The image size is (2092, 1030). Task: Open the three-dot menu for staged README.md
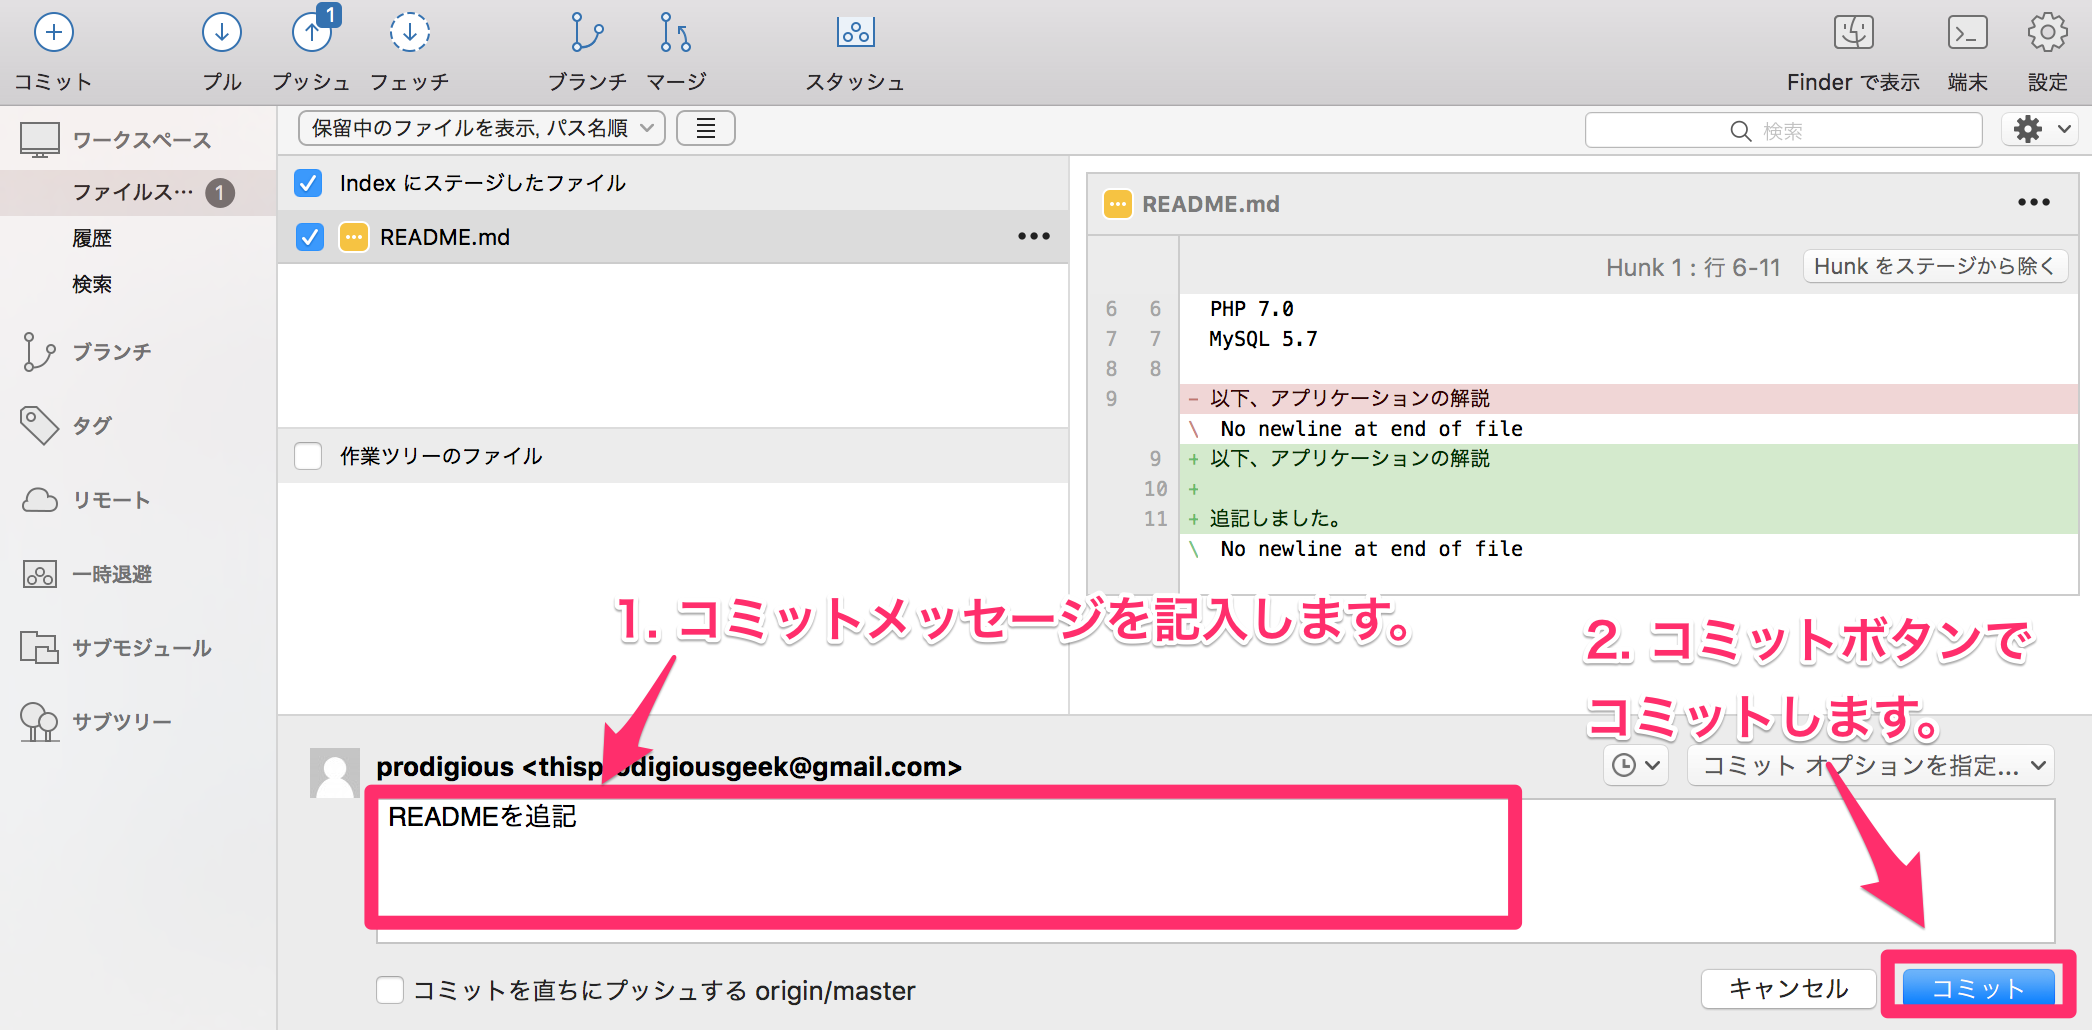(x=1034, y=237)
